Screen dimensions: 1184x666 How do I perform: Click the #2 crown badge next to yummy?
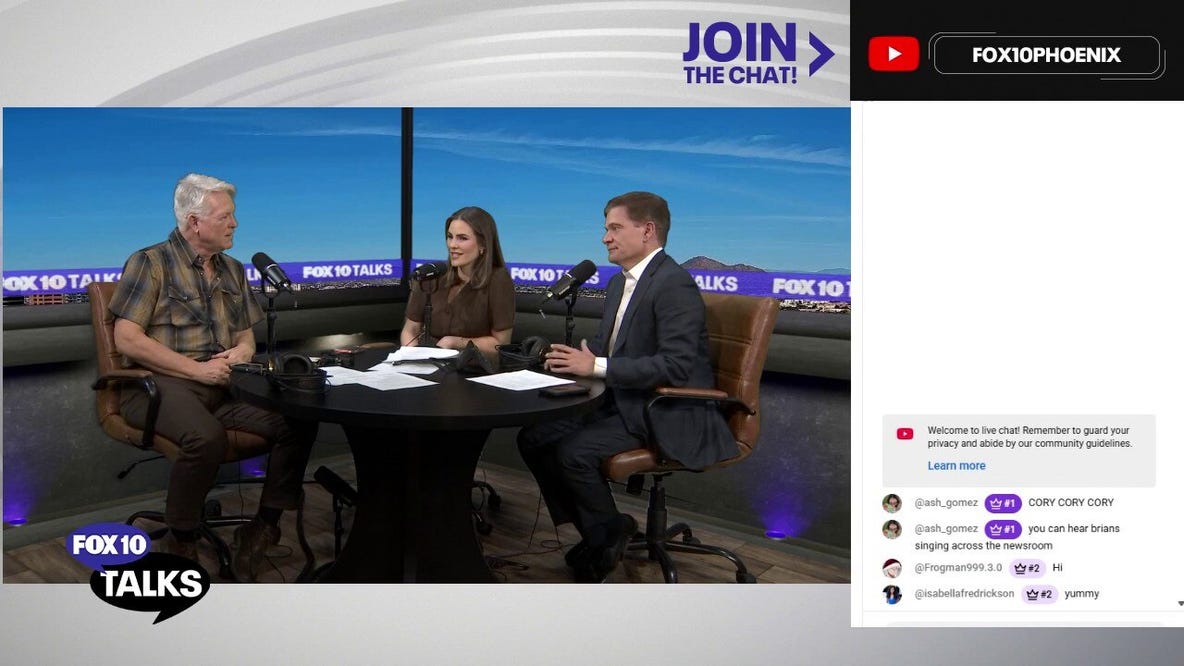coord(1039,594)
